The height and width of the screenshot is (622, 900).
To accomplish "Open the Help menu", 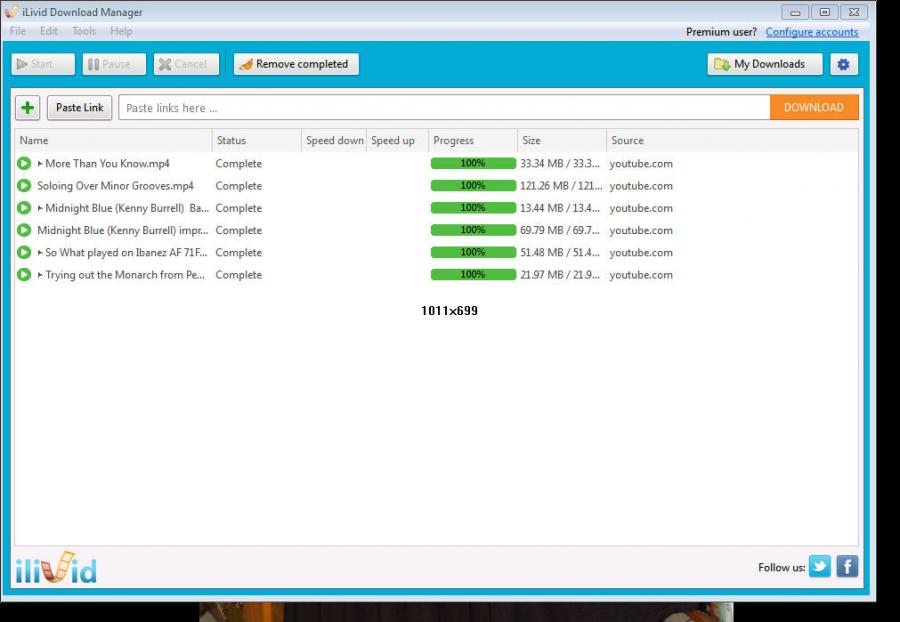I will pyautogui.click(x=121, y=31).
